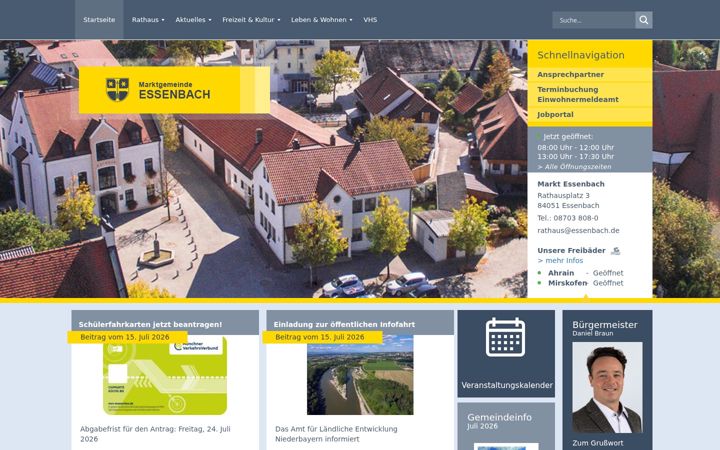Expand the Leben & Wohnen menu
Viewport: 720px width, 450px height.
point(321,20)
